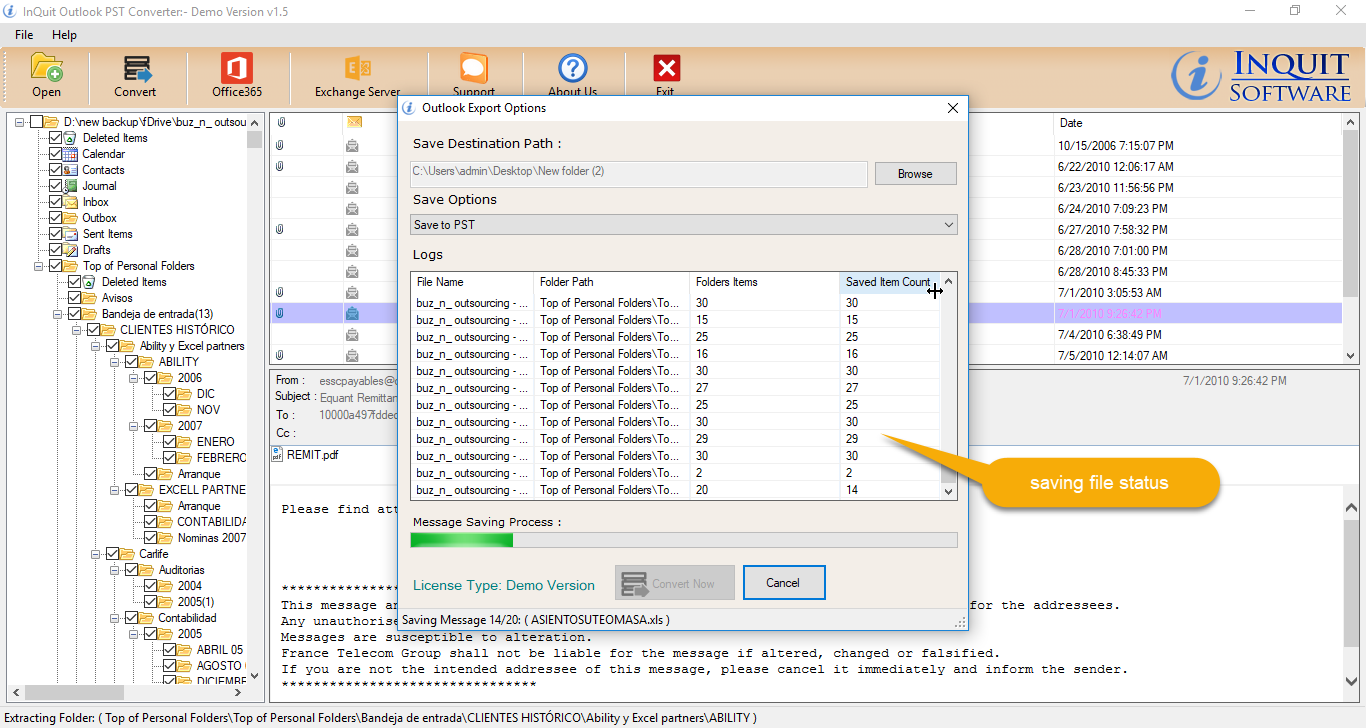Open Support from the toolbar

[474, 68]
